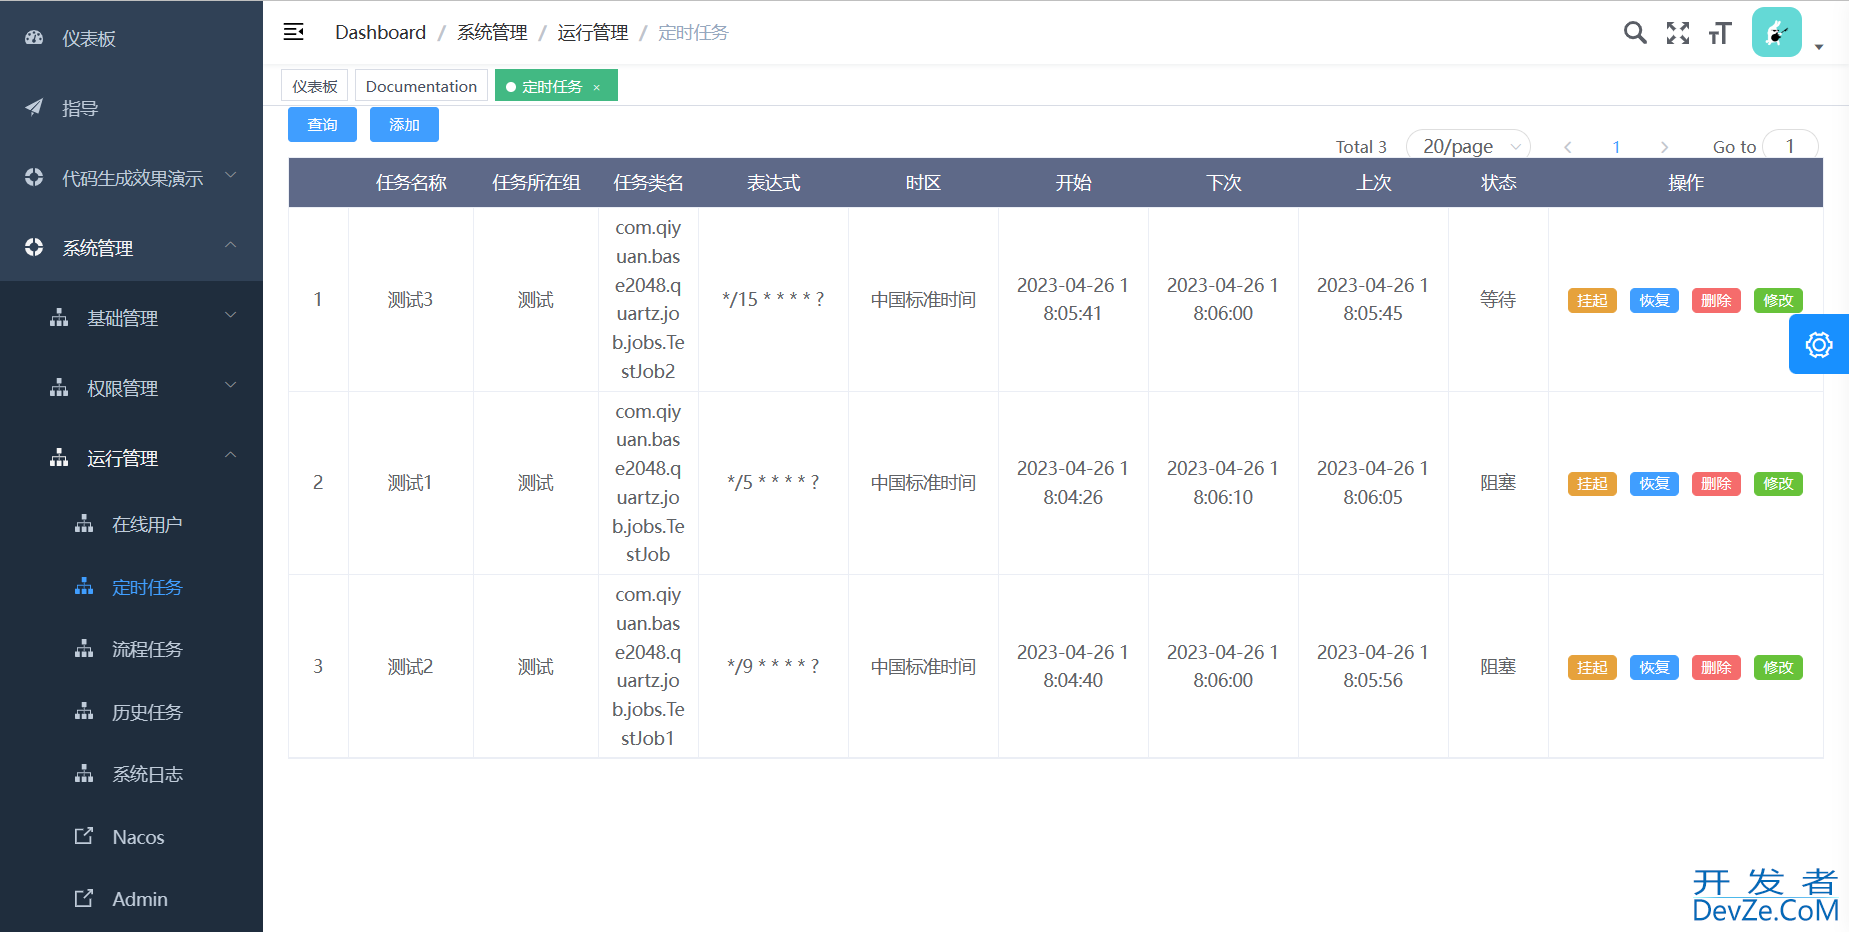The width and height of the screenshot is (1849, 932).
Task: Click the 权限管理 tree icon
Action: [59, 387]
